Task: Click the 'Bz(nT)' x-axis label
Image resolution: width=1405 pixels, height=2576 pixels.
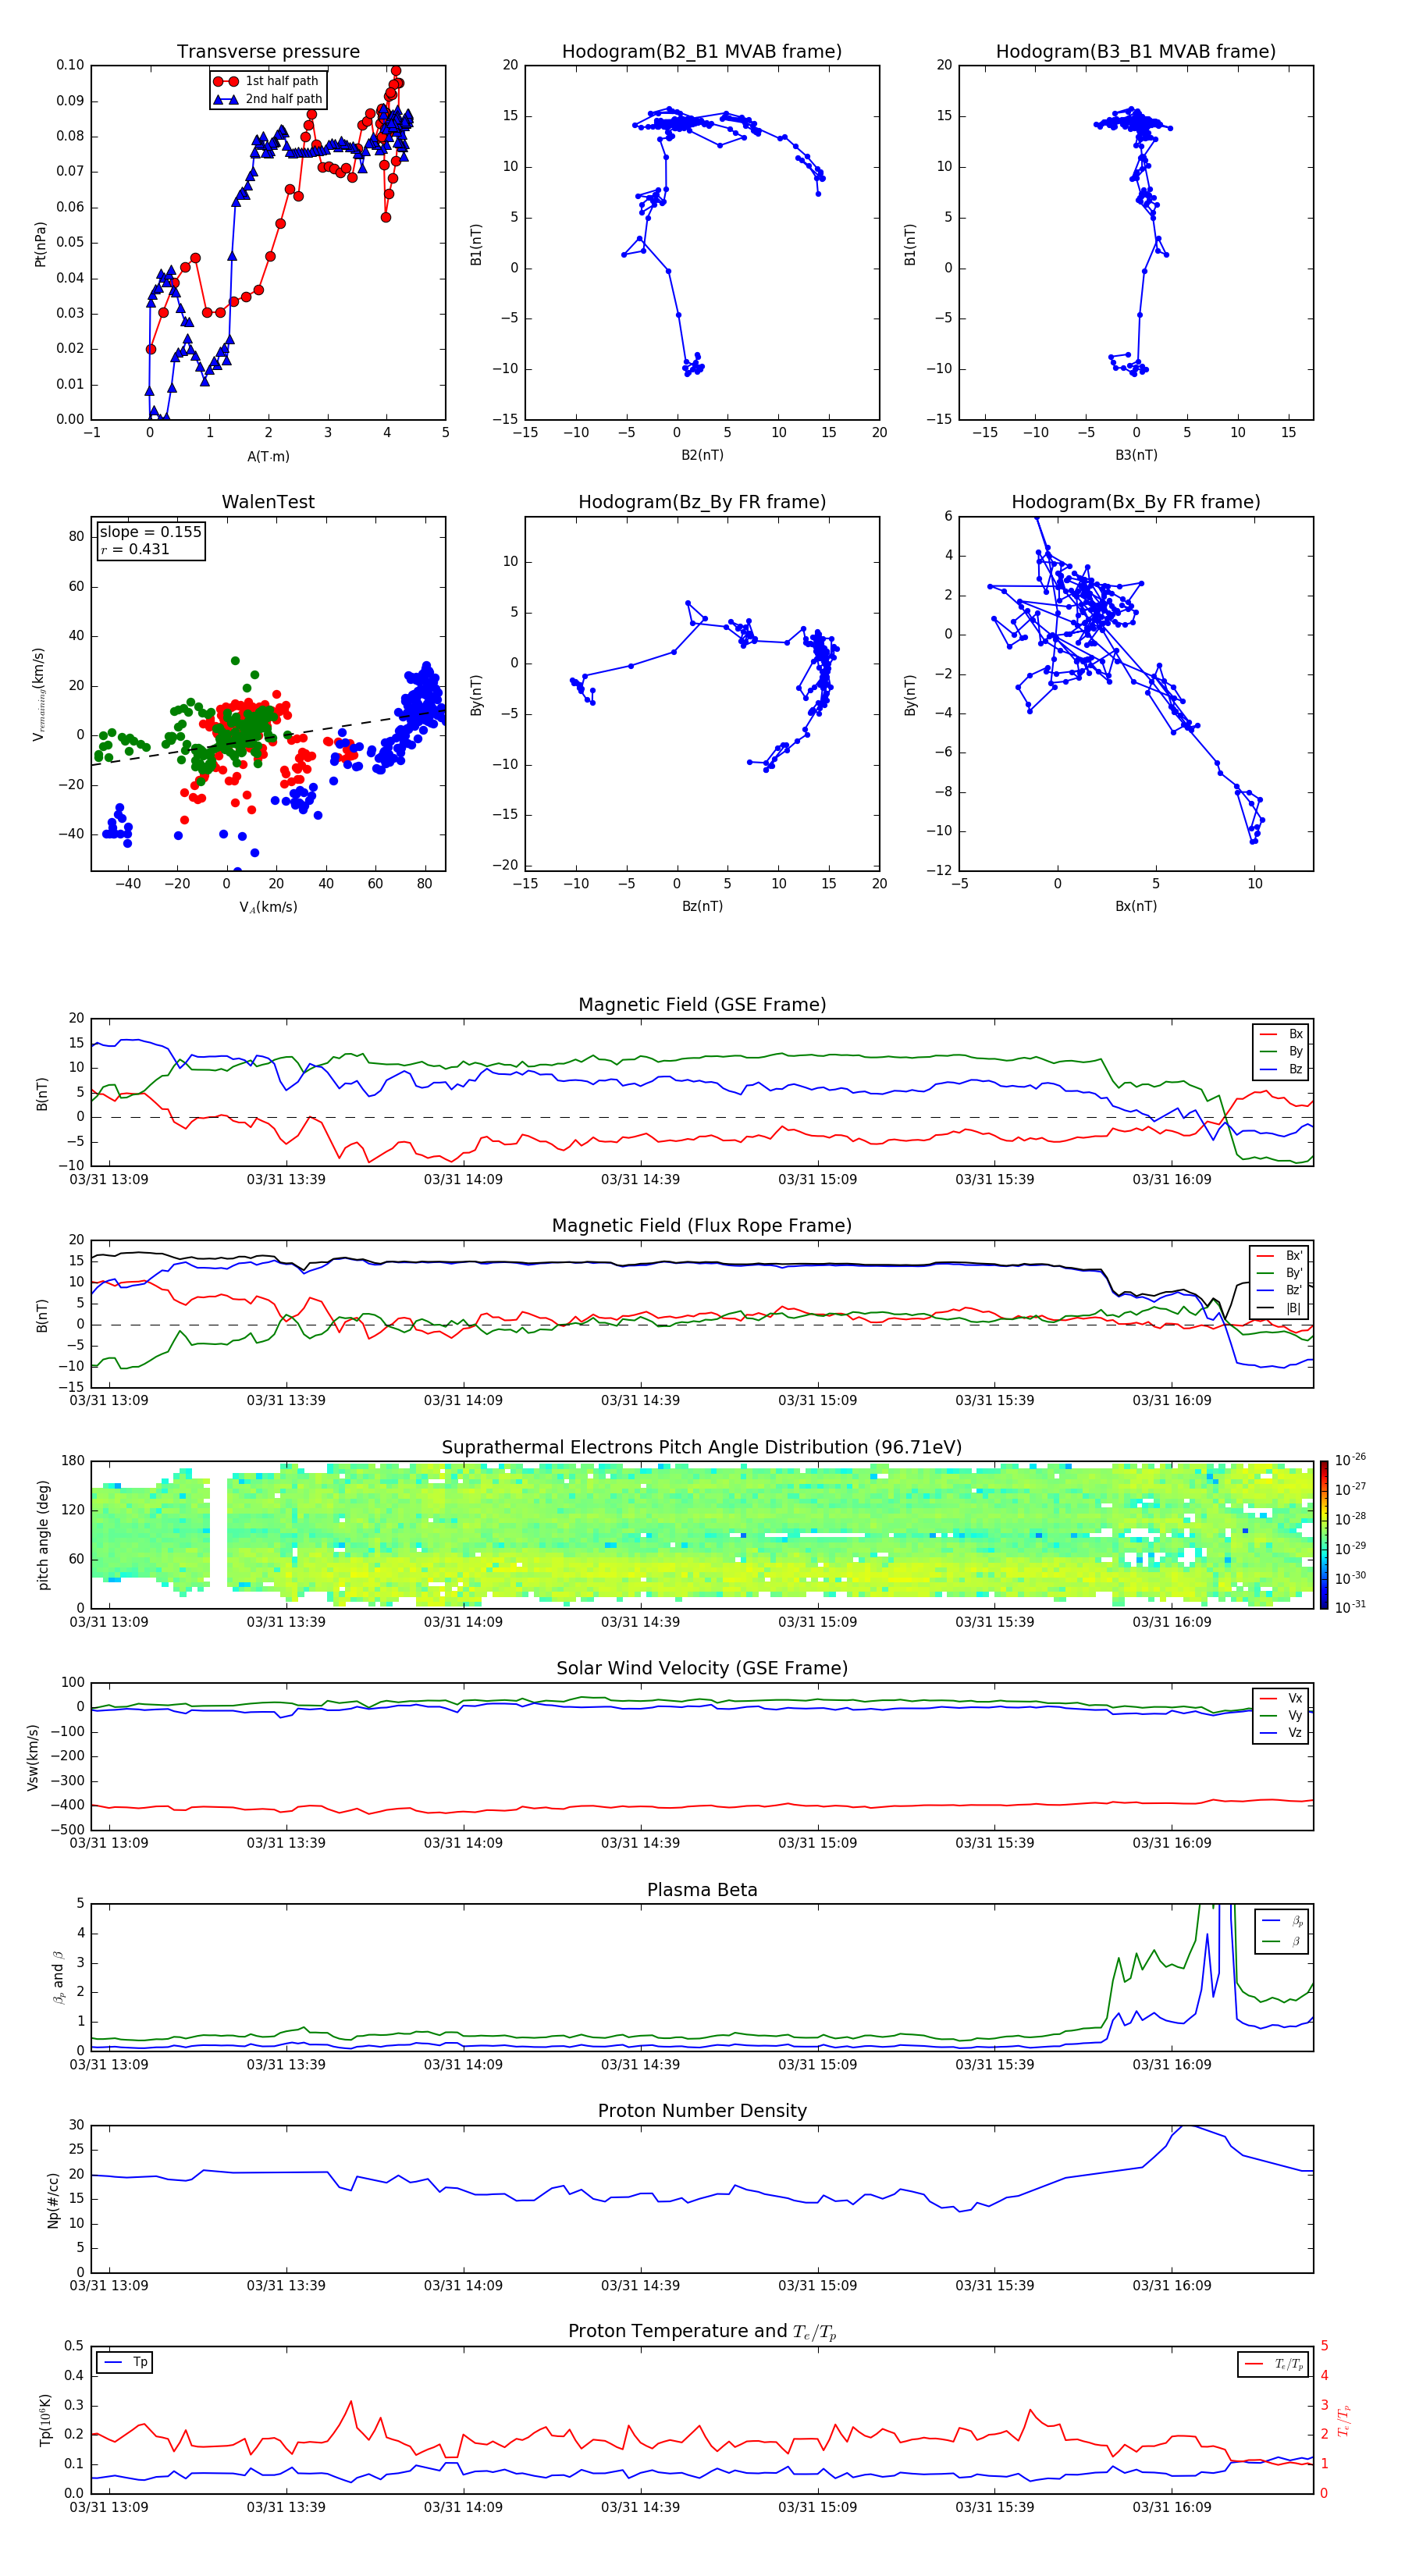Action: point(702,906)
